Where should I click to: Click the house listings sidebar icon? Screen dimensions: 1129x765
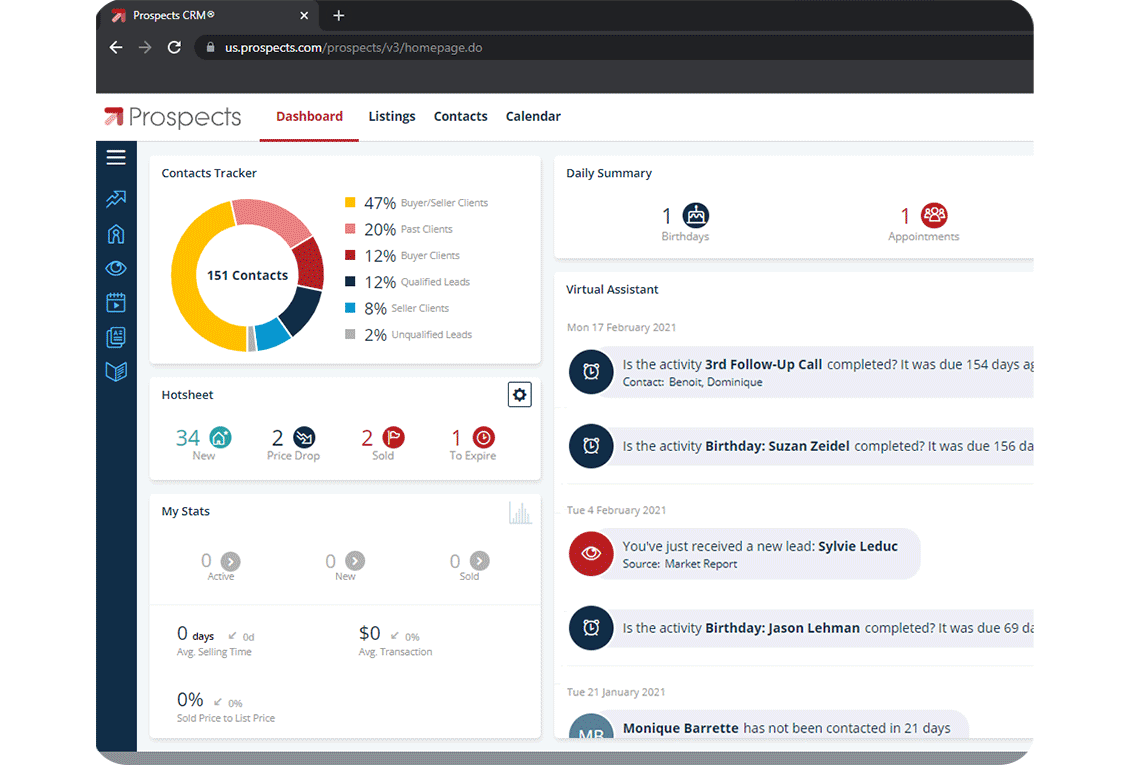click(x=116, y=234)
